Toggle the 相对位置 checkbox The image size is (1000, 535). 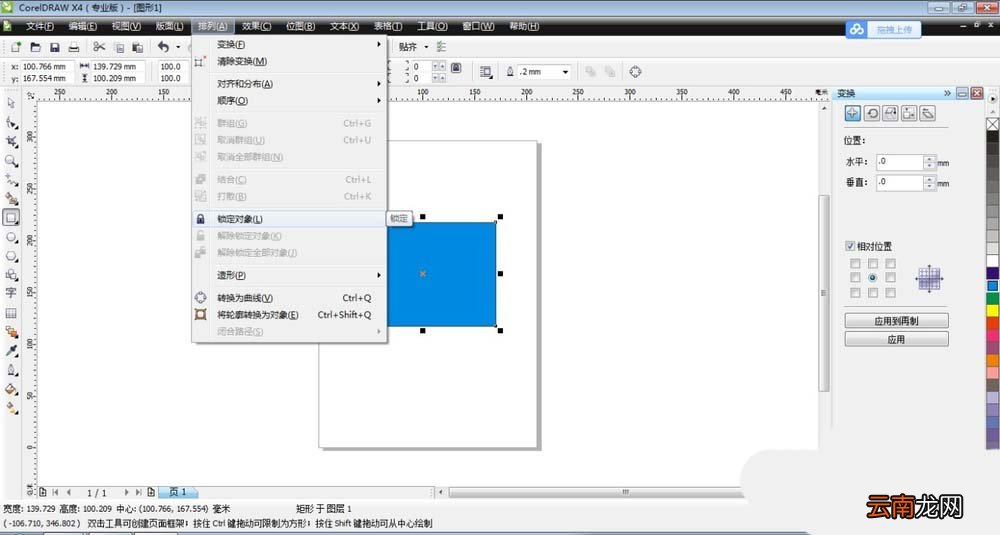(850, 246)
